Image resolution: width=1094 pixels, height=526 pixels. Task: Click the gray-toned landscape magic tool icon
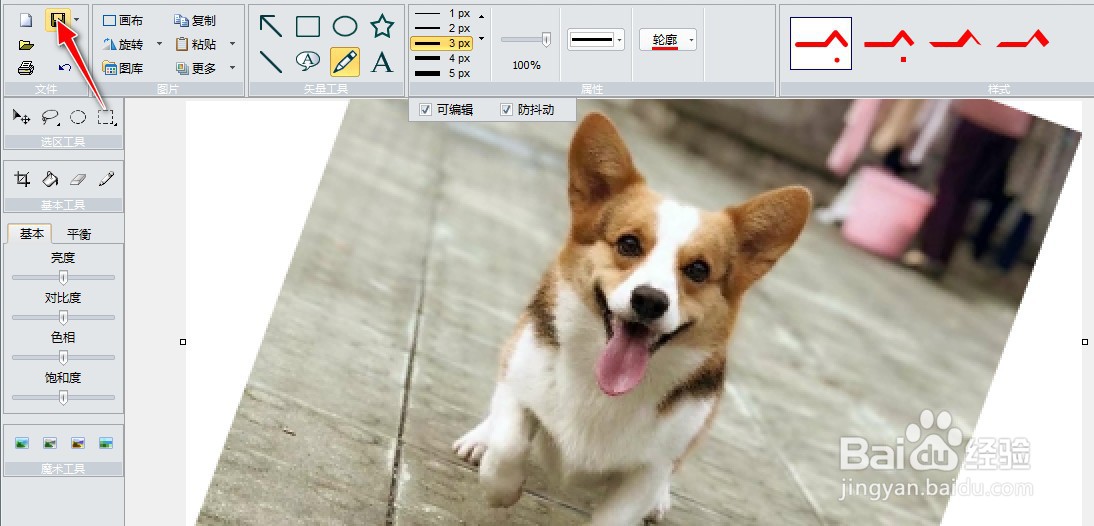(x=50, y=443)
